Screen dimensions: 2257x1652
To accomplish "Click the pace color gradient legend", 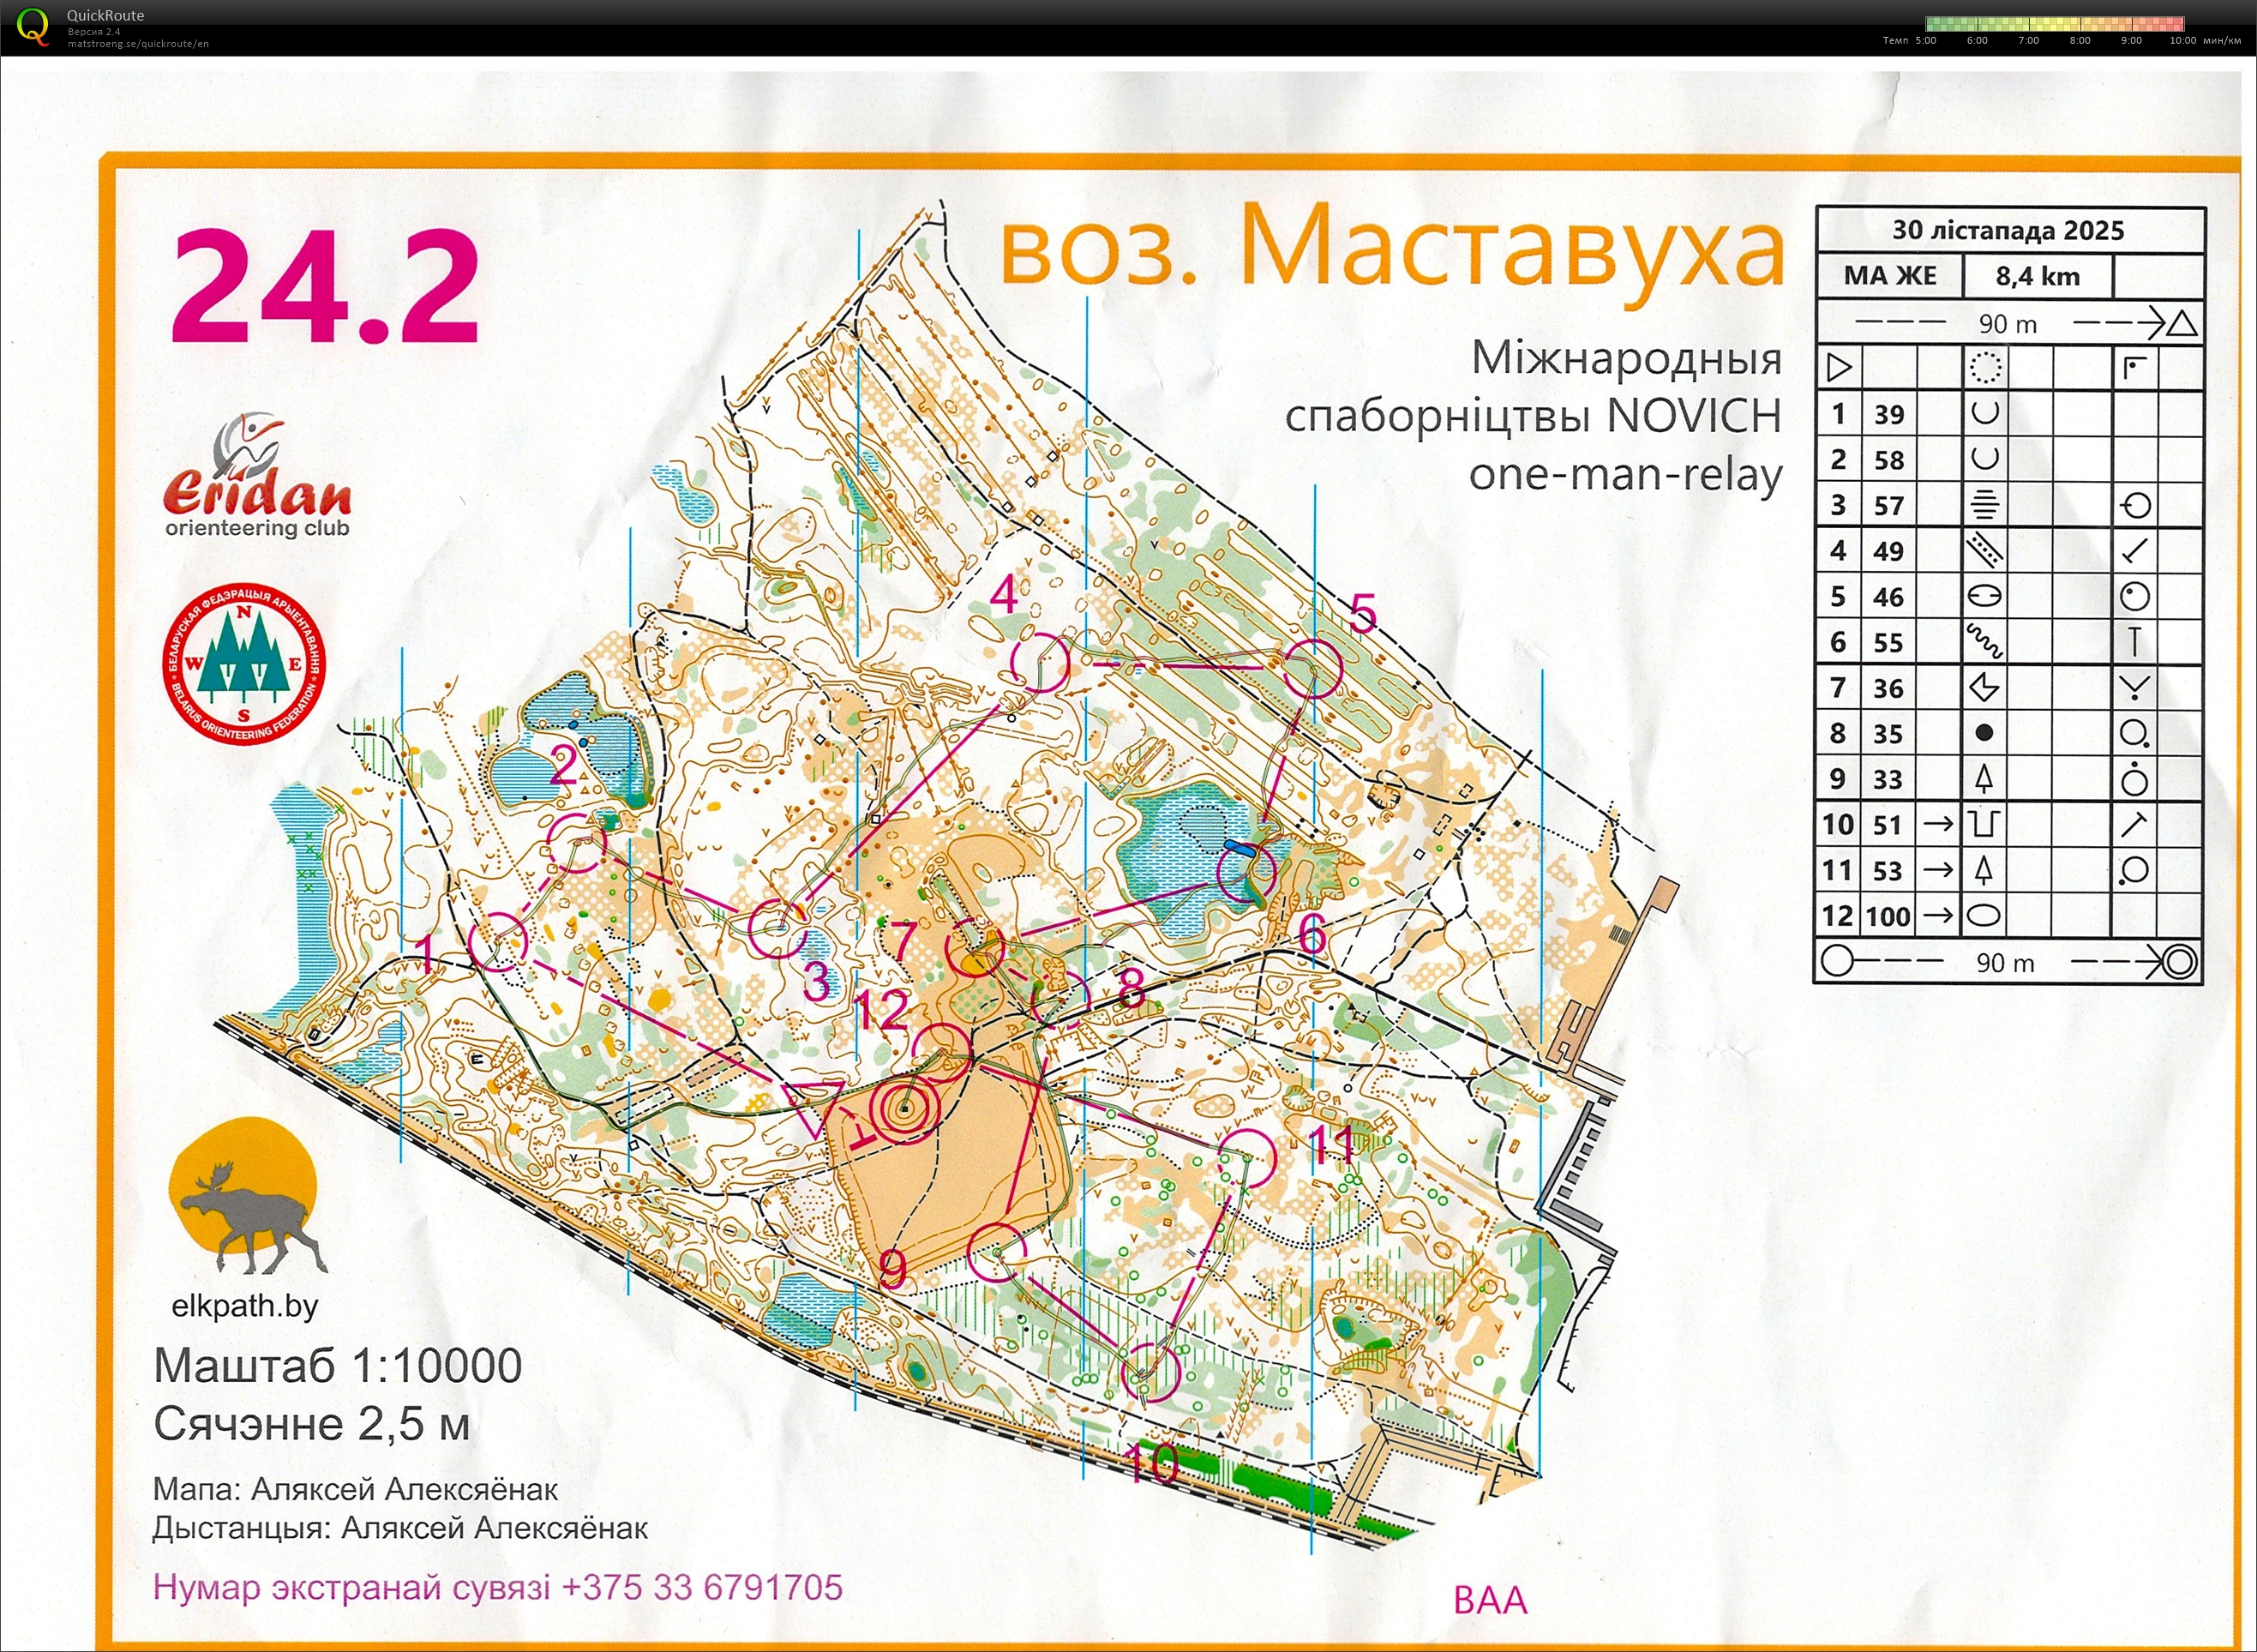I will (x=2054, y=24).
